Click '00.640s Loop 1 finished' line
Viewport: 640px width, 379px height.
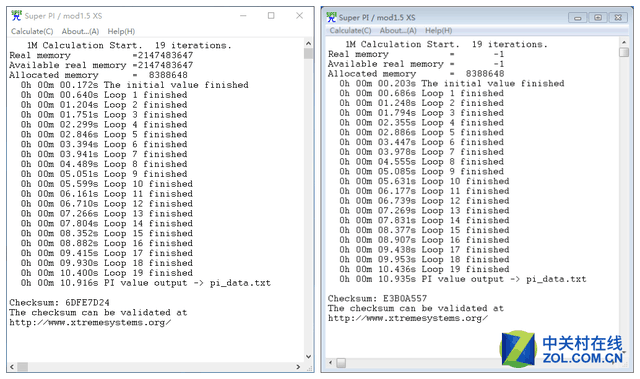104,95
